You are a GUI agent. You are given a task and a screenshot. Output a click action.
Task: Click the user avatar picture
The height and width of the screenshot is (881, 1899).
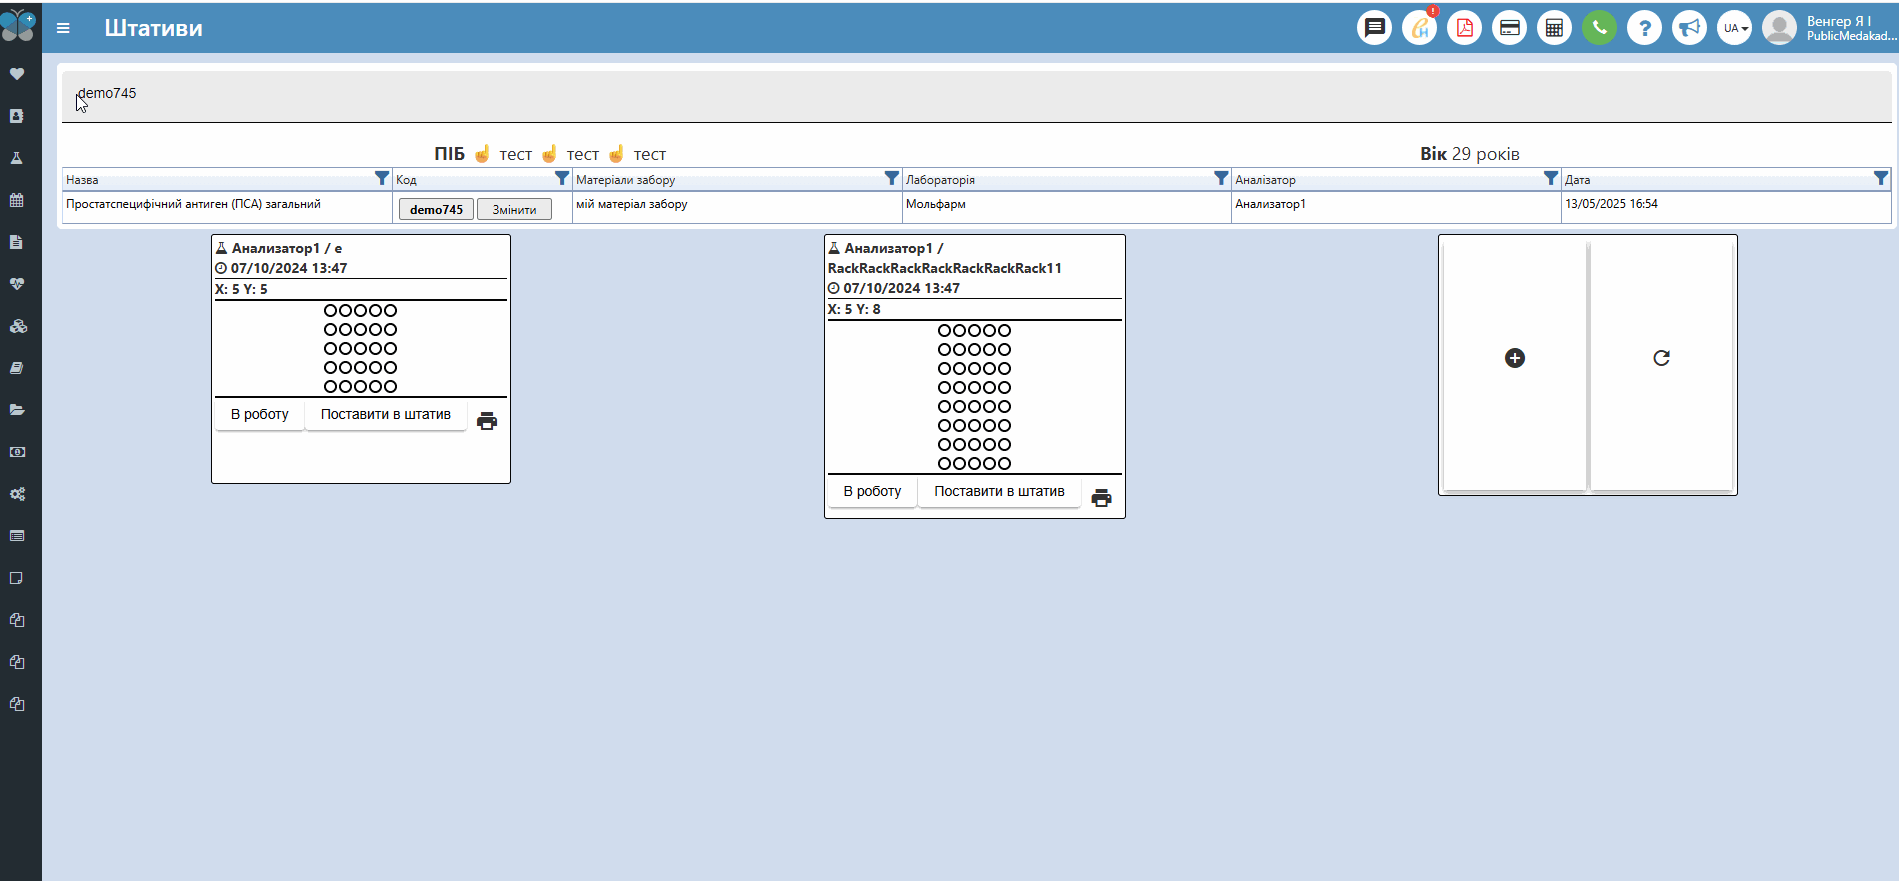(1779, 28)
